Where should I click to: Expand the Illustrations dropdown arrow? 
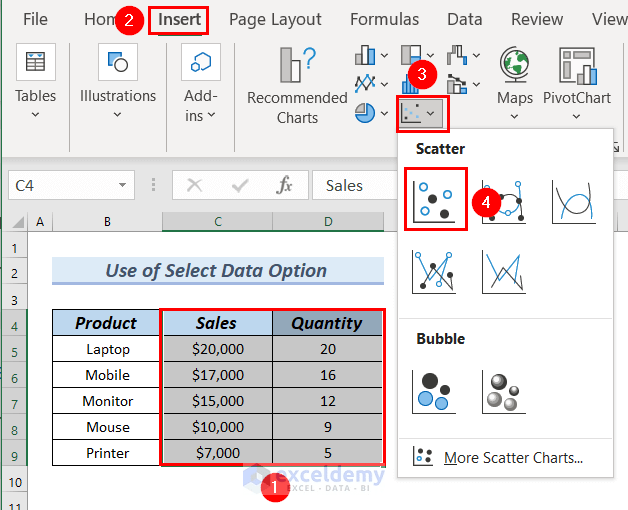pos(117,115)
